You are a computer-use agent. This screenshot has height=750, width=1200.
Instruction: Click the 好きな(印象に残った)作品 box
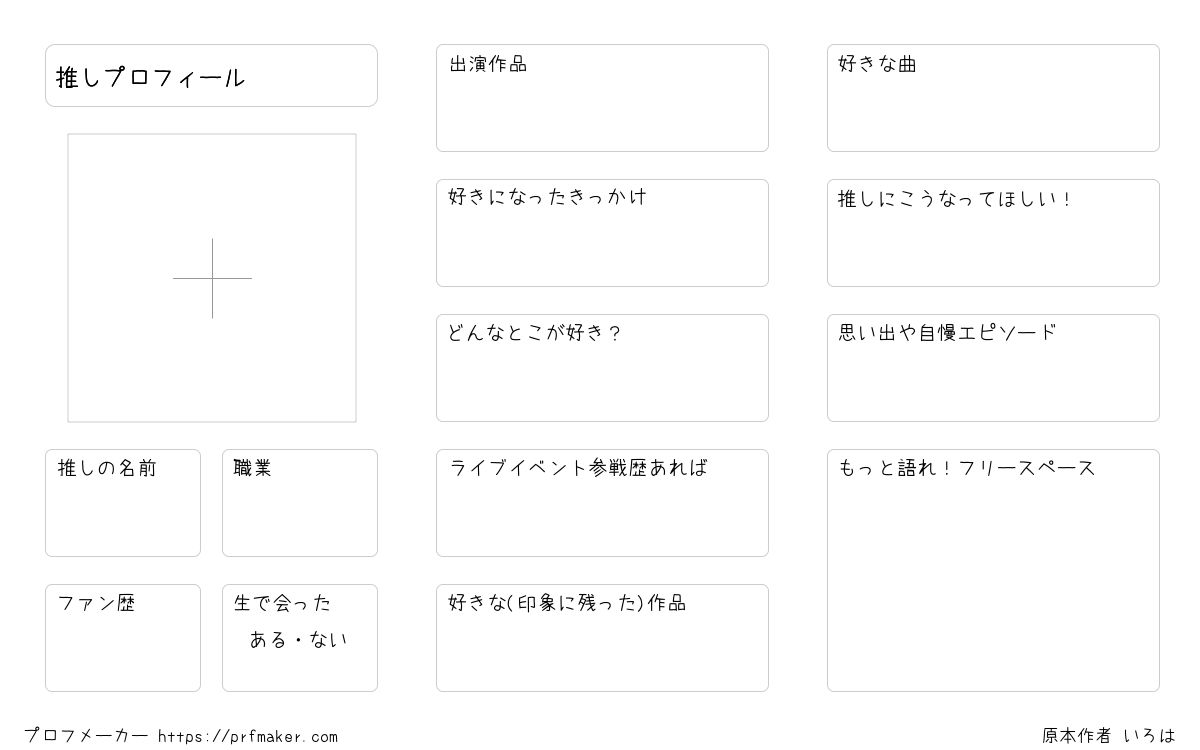602,638
